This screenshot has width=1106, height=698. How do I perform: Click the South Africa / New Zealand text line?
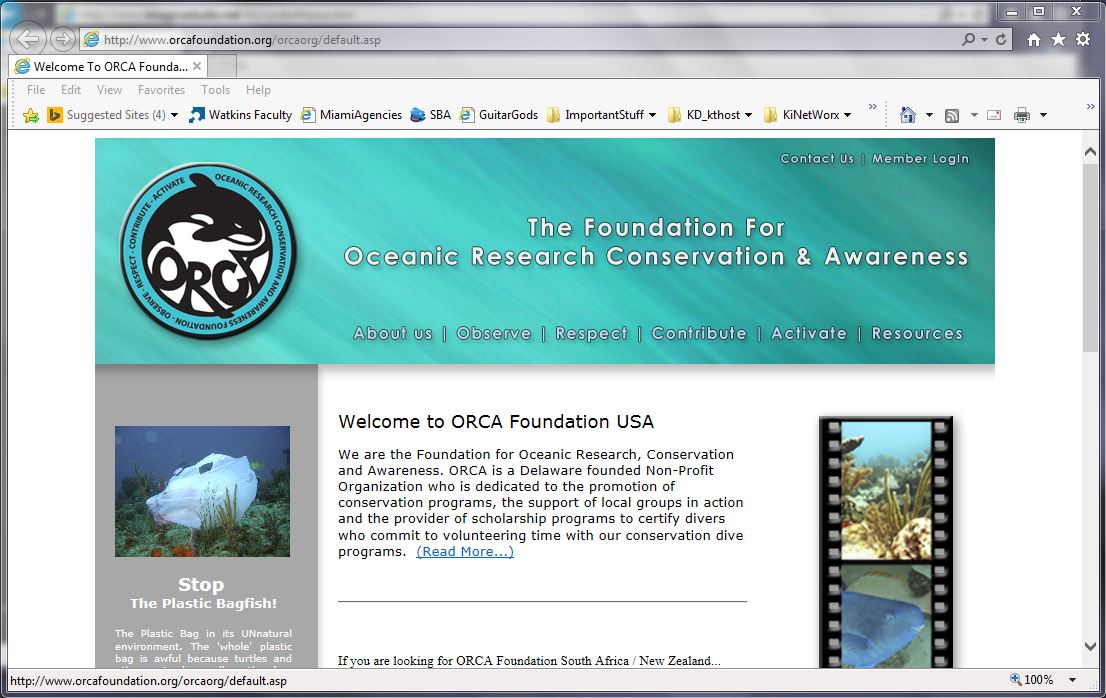coord(529,661)
